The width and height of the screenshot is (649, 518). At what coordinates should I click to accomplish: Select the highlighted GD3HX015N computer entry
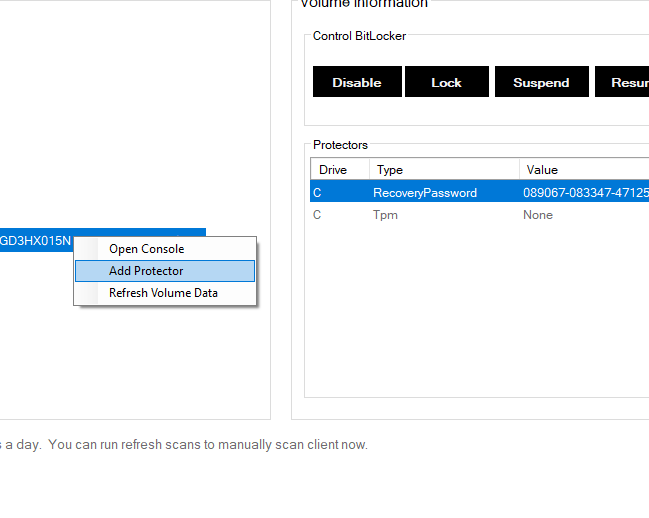[x=36, y=240]
